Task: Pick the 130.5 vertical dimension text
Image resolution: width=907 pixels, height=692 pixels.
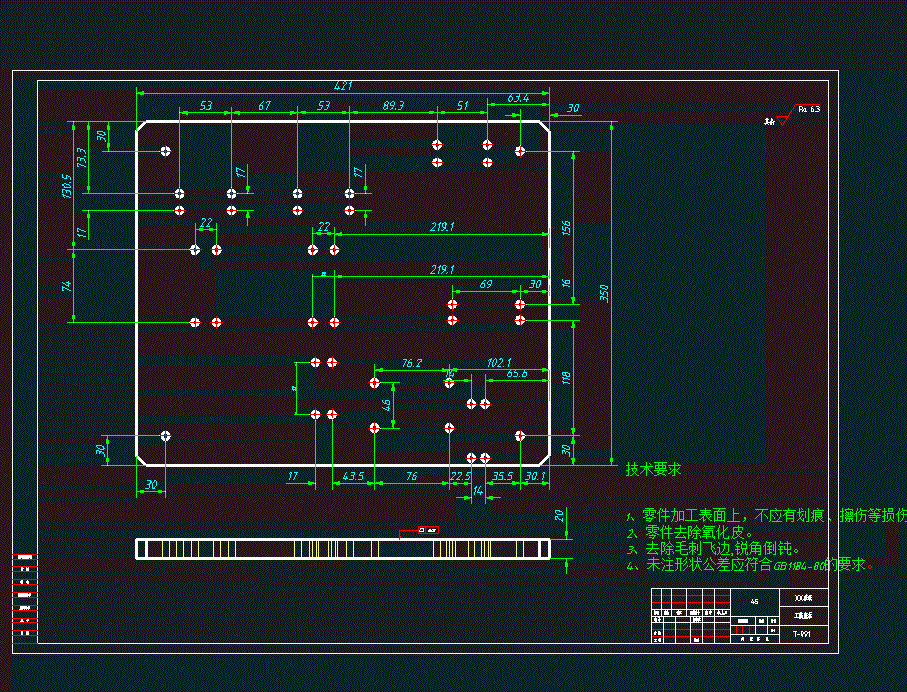Action: click(x=67, y=186)
